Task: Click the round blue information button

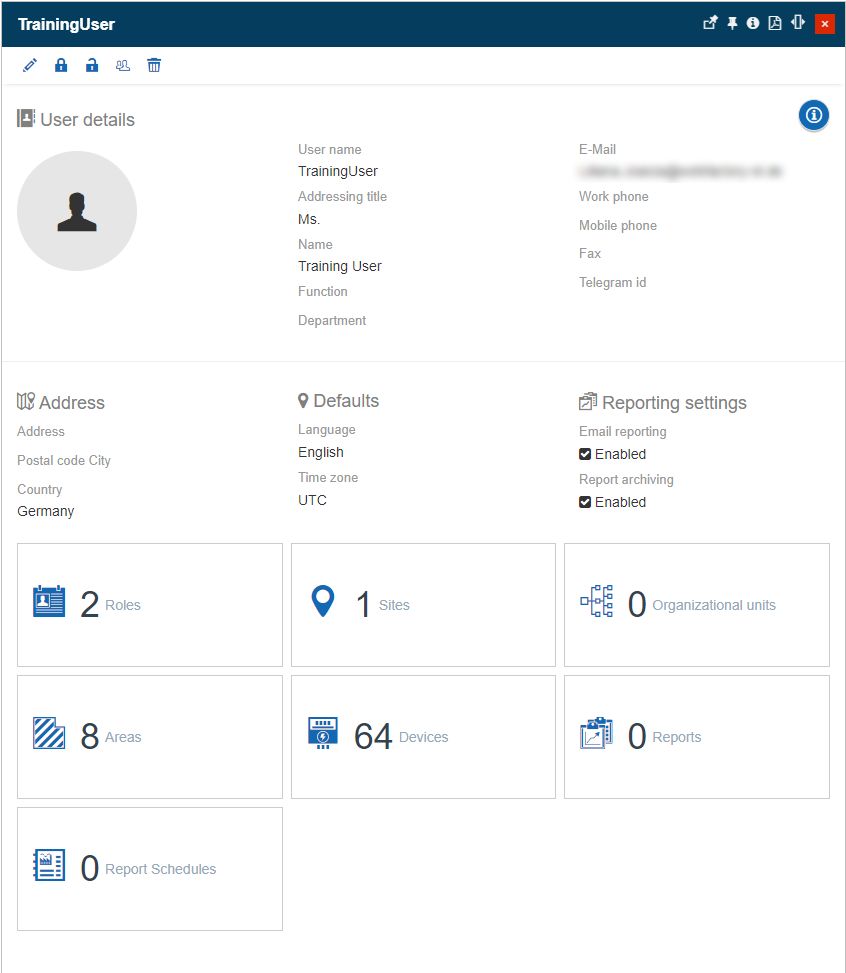Action: [x=814, y=116]
